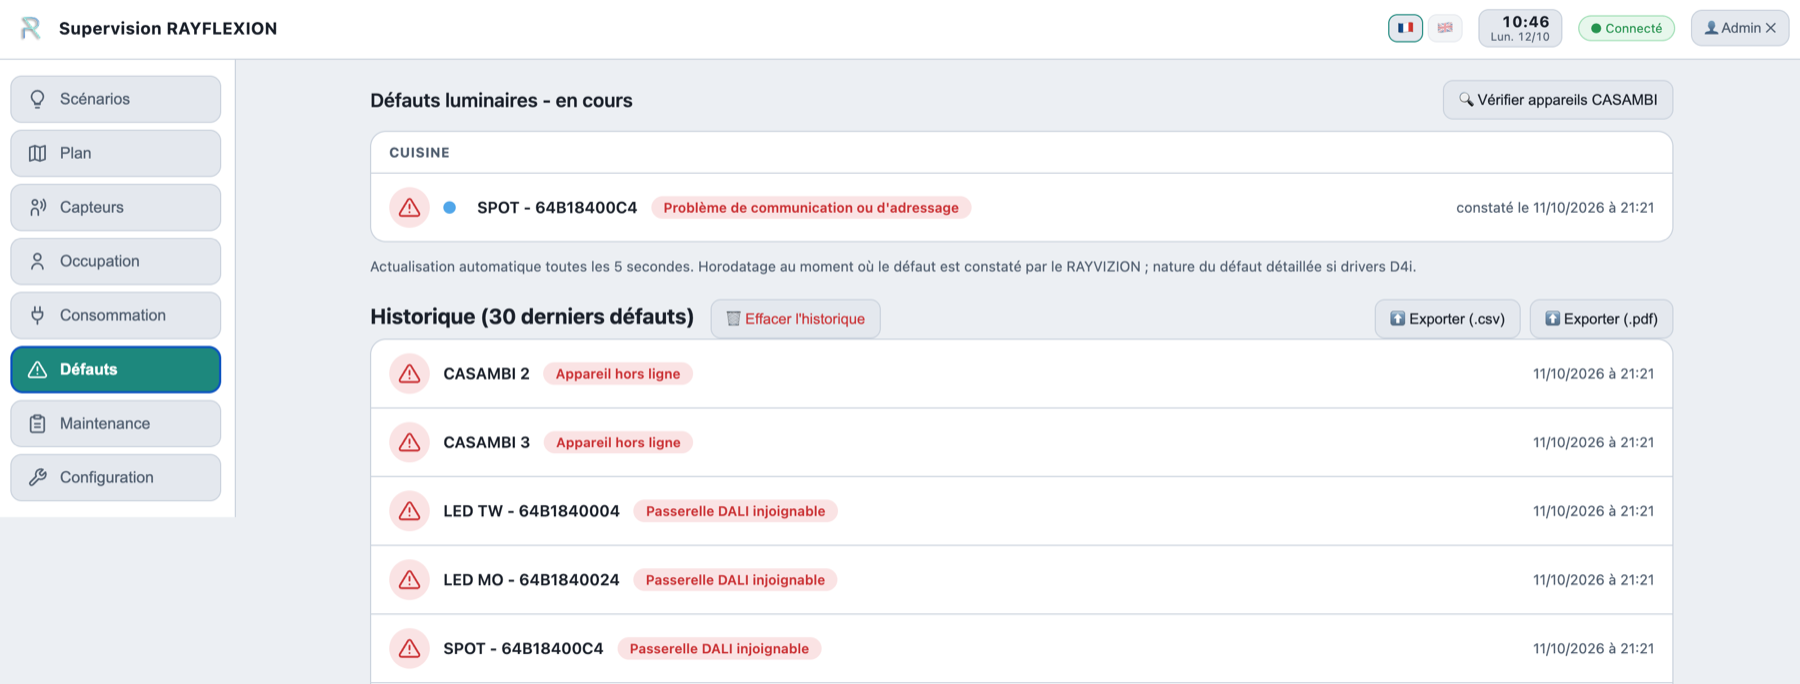This screenshot has width=1800, height=684.
Task: Select the Défauts menu item
Action: (x=116, y=369)
